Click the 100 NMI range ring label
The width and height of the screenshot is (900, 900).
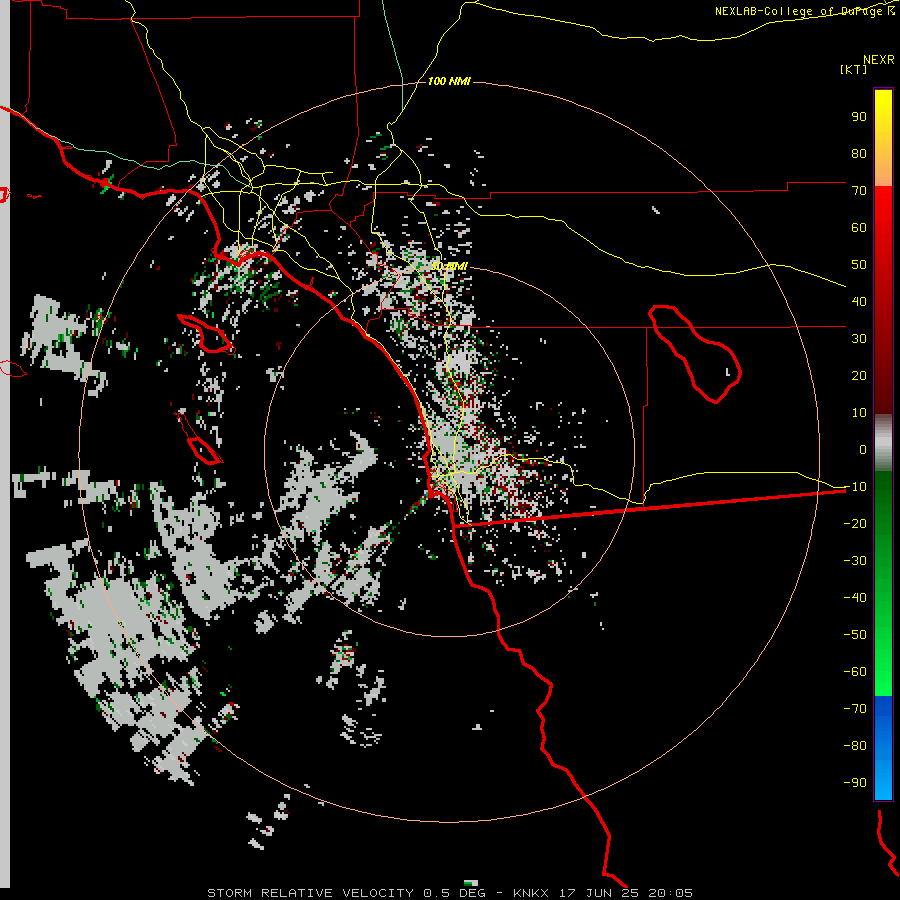point(449,81)
